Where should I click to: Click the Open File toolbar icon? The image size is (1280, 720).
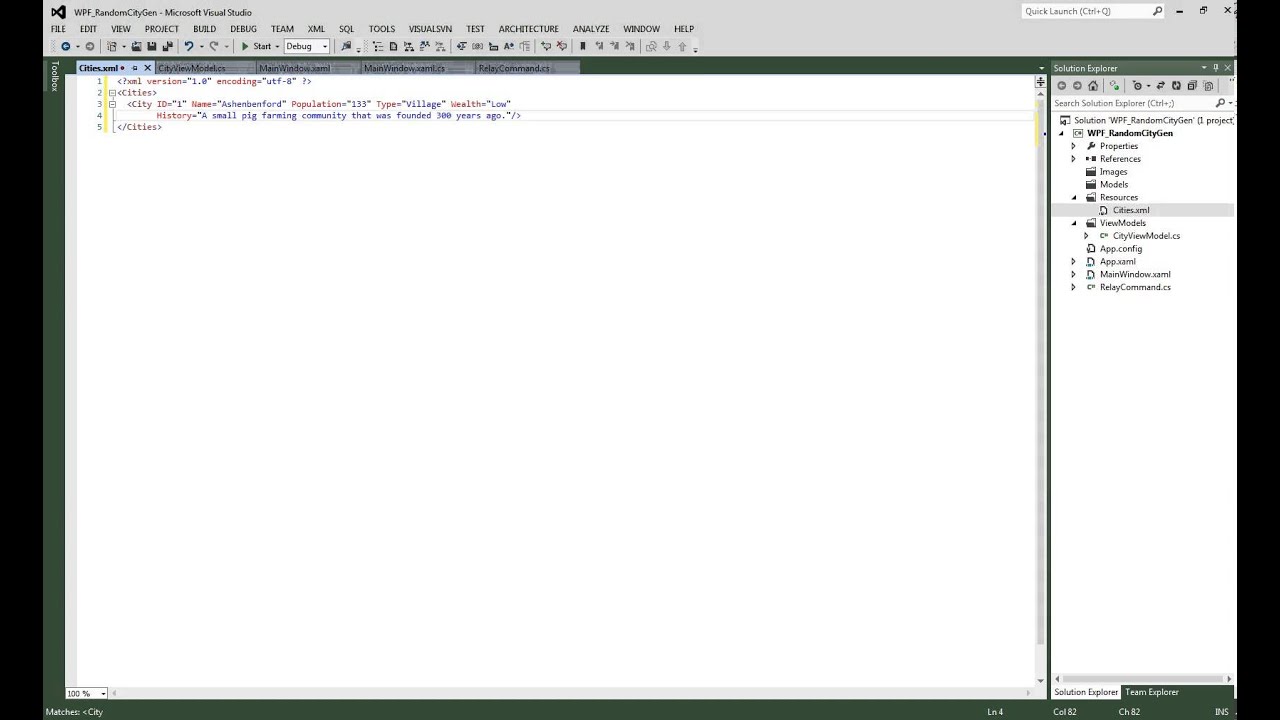(x=136, y=46)
